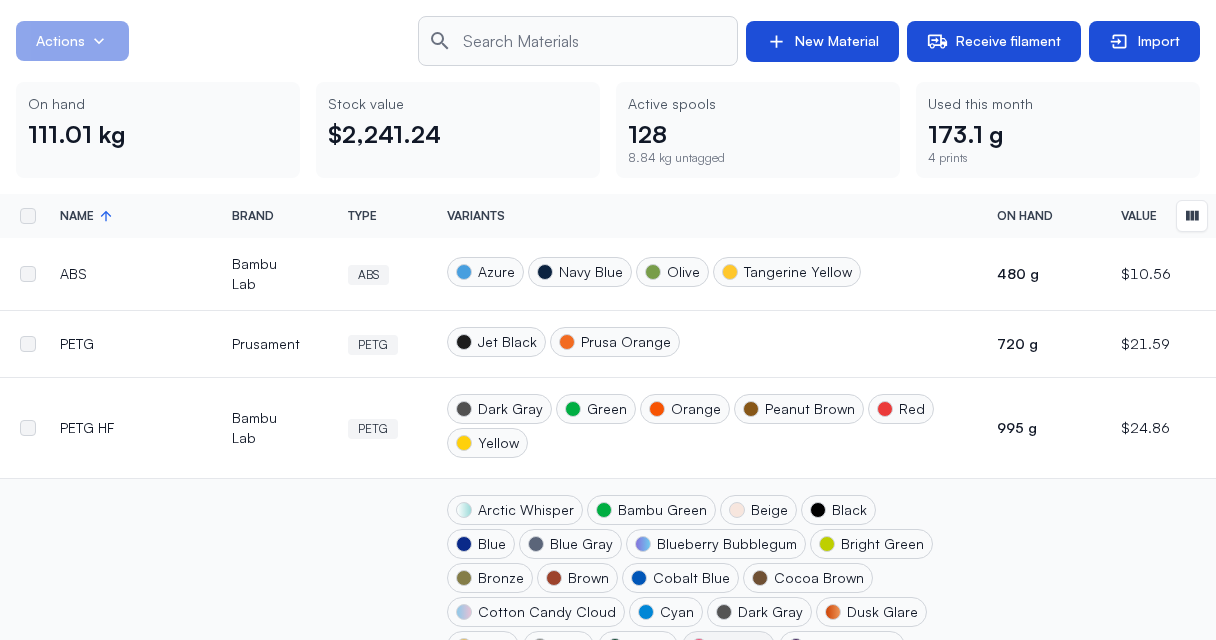
Task: Sort by the Value column header
Action: pos(1139,216)
